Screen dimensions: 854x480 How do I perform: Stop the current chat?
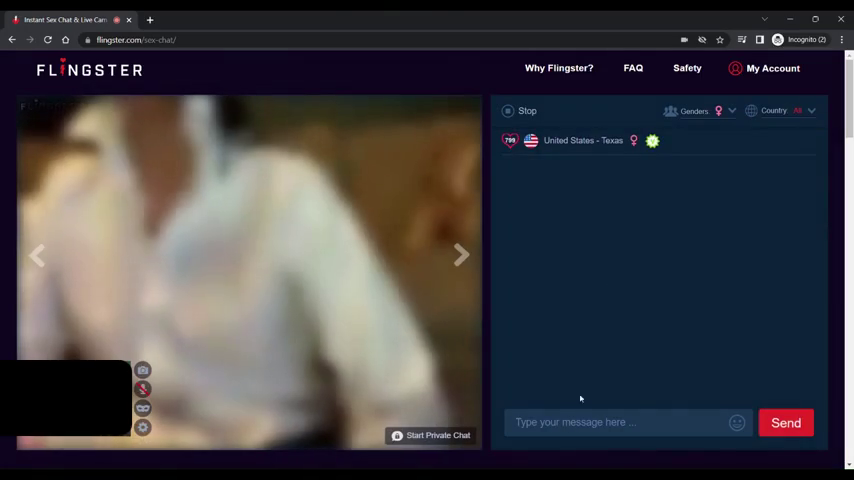[519, 111]
